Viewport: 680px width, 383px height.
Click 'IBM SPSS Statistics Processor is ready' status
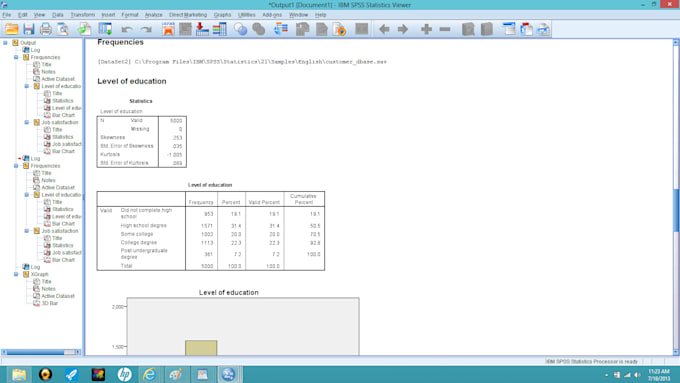[592, 361]
